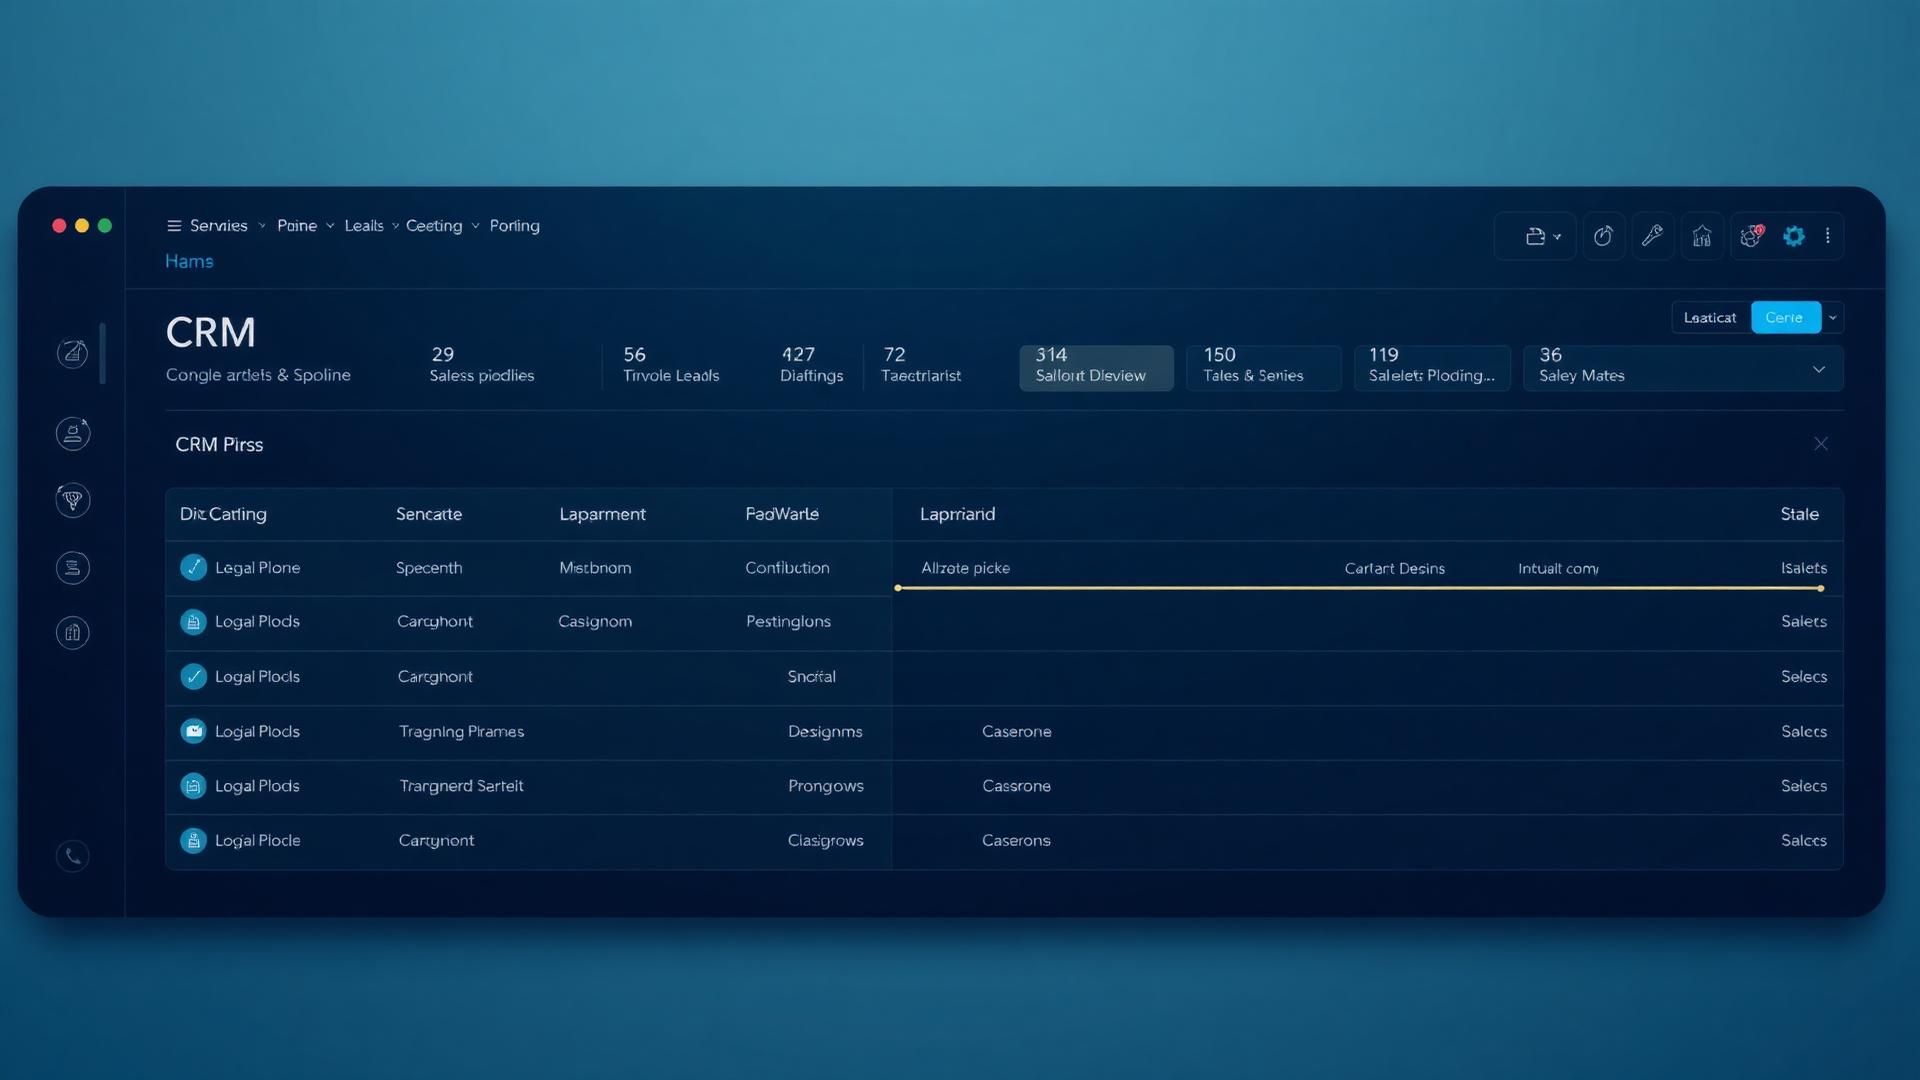Switch to the Leaticat view option
The width and height of the screenshot is (1920, 1080).
pos(1710,317)
